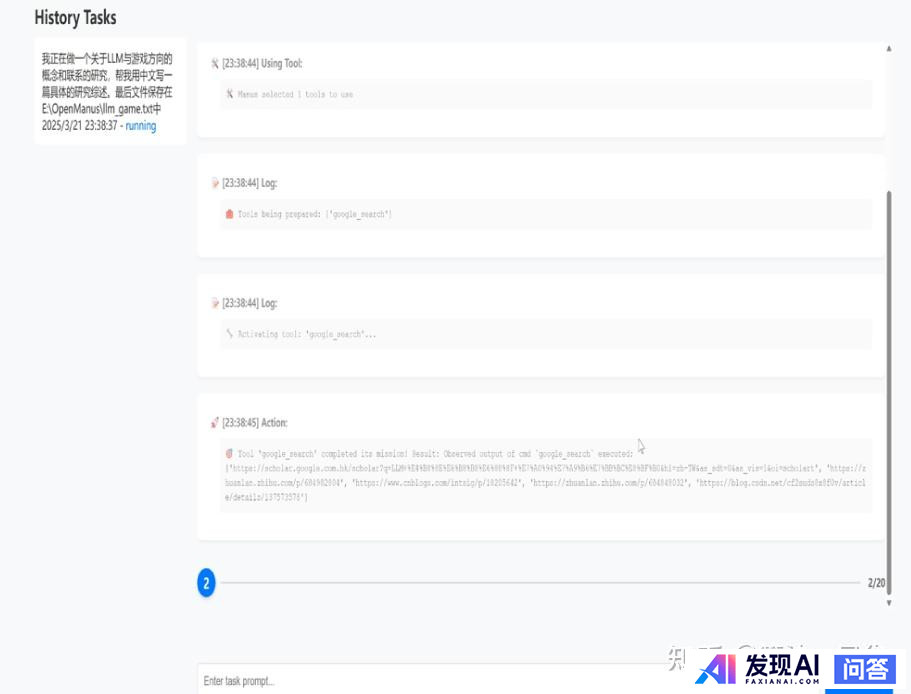Click '[23:38:44] Using Tool:' header

tap(262, 63)
